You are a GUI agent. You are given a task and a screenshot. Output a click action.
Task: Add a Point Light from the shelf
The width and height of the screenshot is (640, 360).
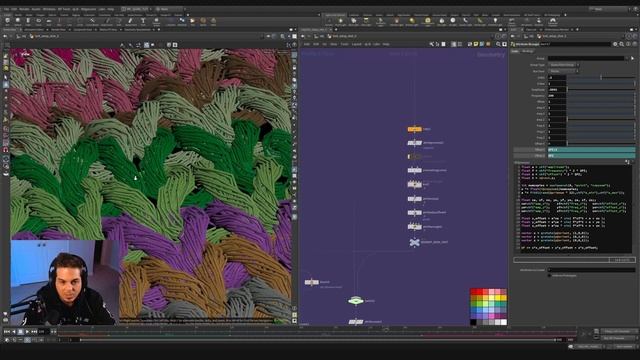coord(340,21)
